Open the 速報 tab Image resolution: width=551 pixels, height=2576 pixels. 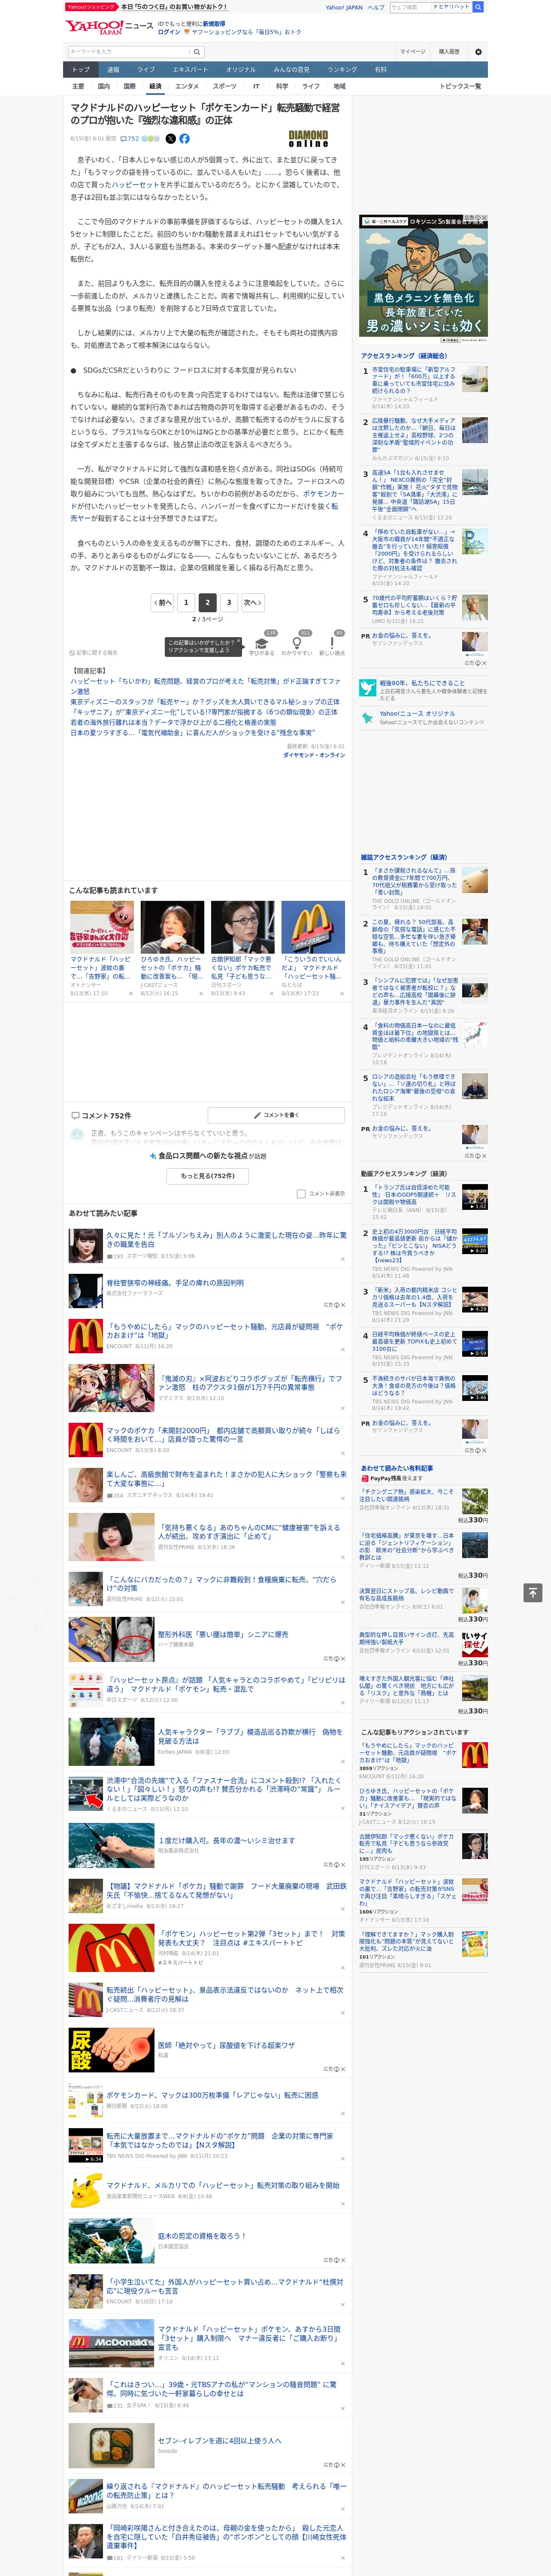(x=113, y=70)
